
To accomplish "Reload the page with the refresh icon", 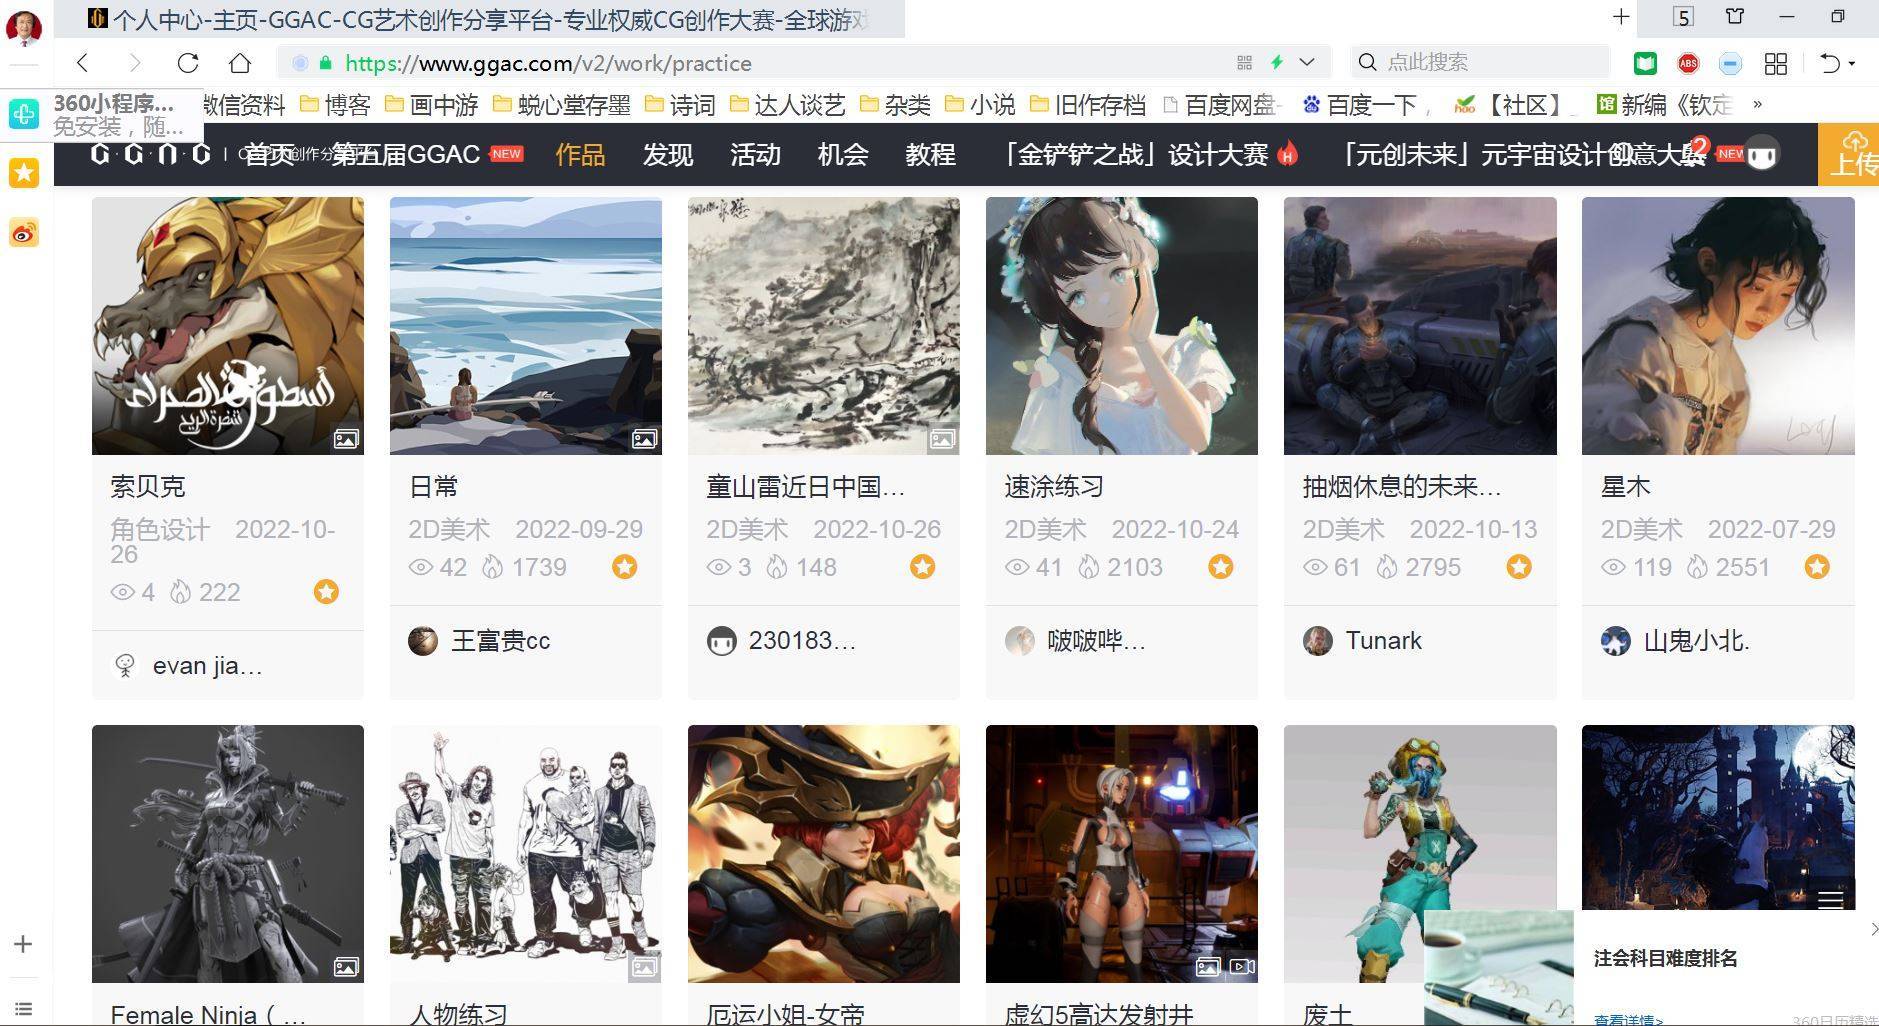I will click(187, 63).
